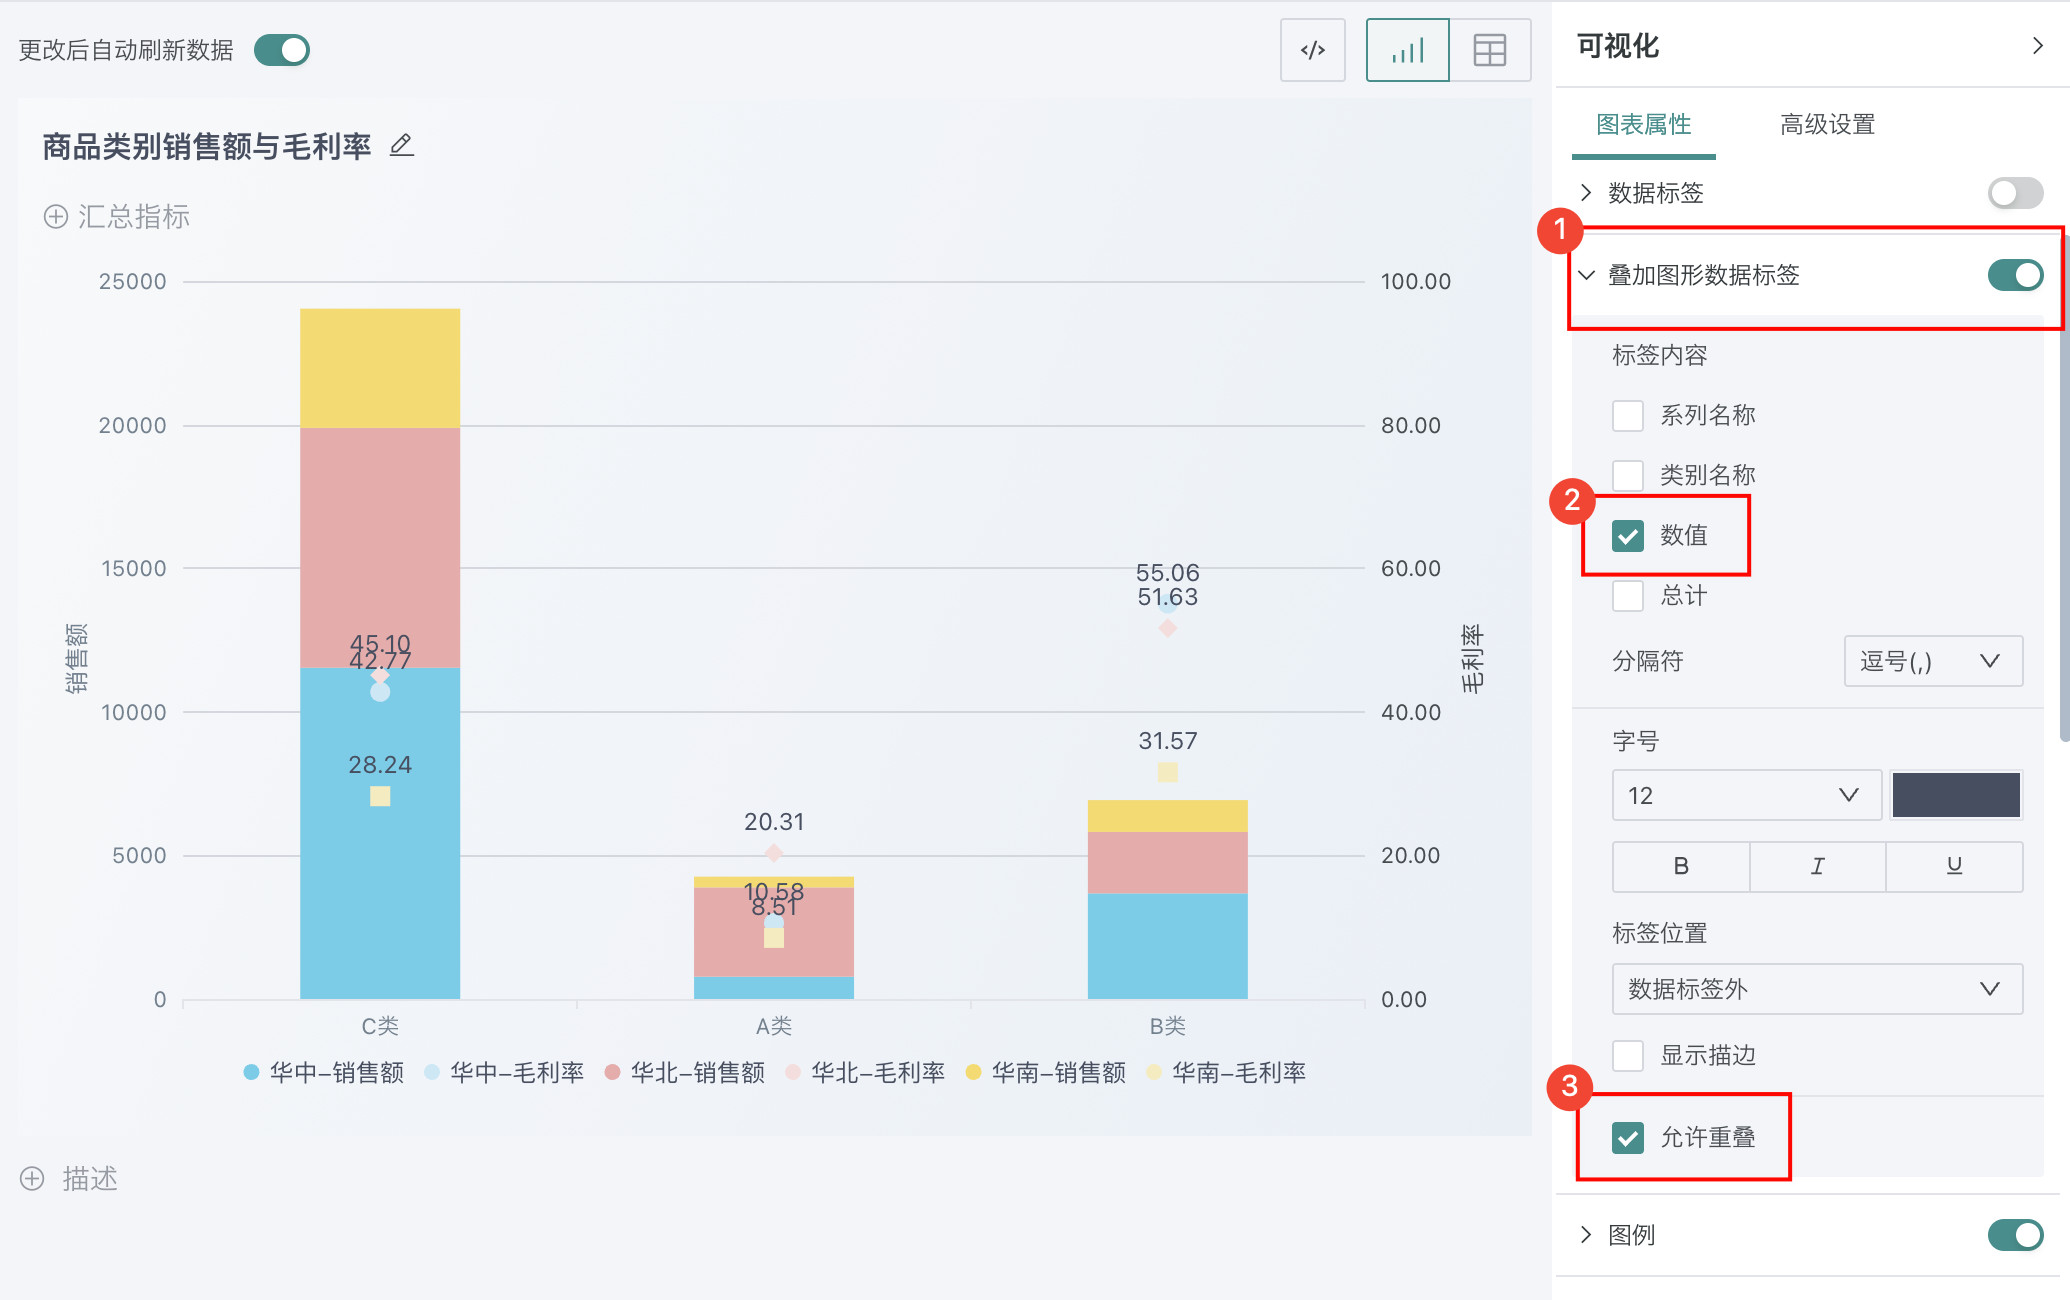Screen dimensions: 2070x1300
Task: Switch to bar chart view icon
Action: [x=1407, y=50]
